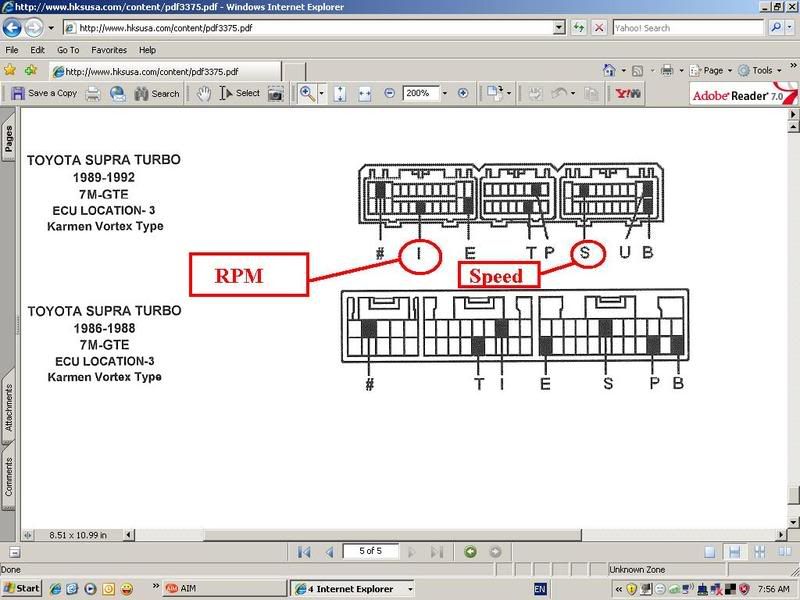800x600 pixels.
Task: Activate the Select text tool
Action: [x=240, y=93]
